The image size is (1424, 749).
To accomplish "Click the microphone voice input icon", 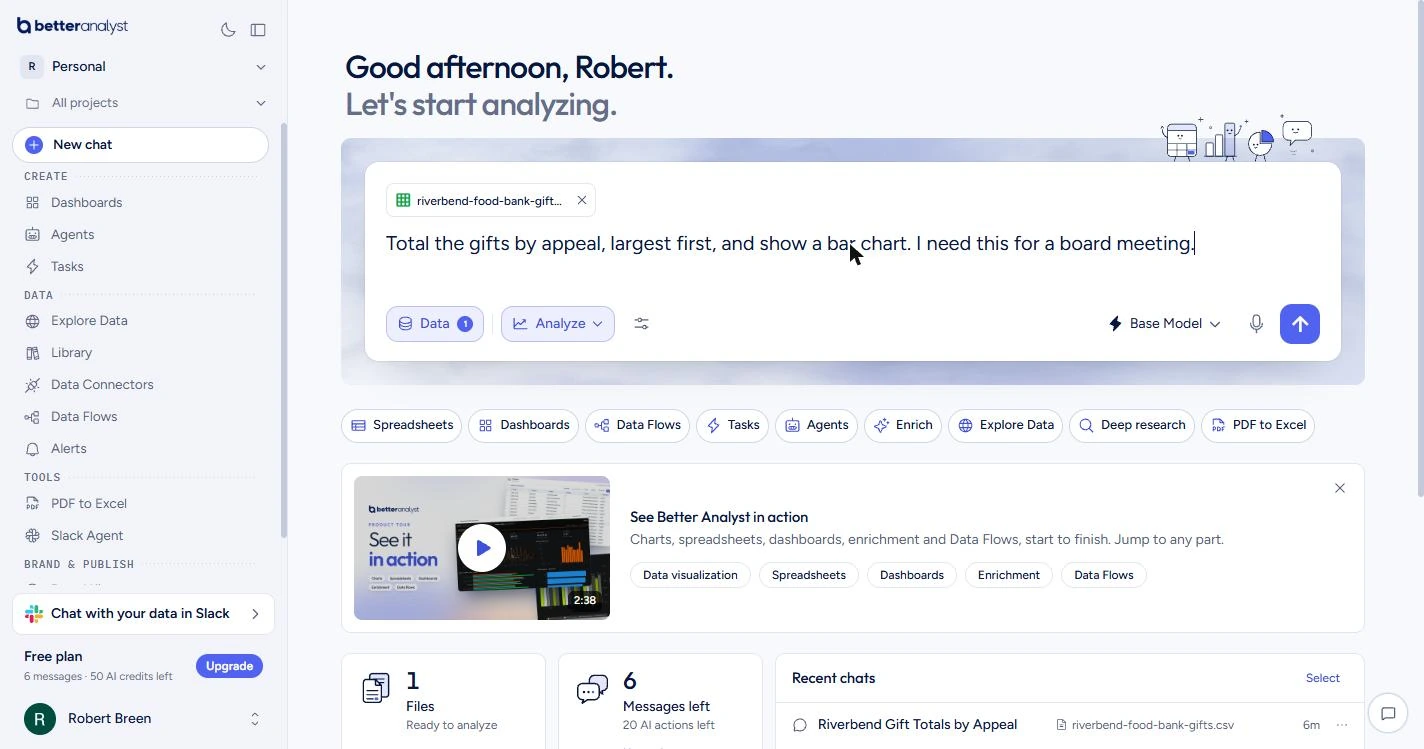I will coord(1256,324).
